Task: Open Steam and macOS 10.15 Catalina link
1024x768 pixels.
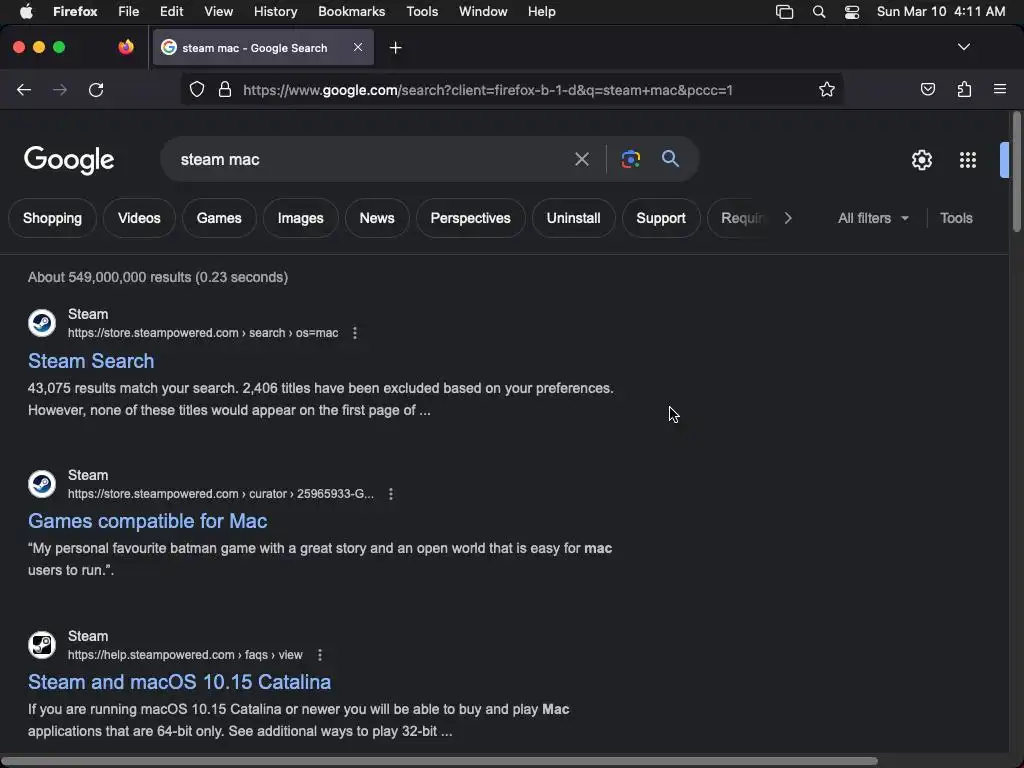Action: [x=180, y=682]
